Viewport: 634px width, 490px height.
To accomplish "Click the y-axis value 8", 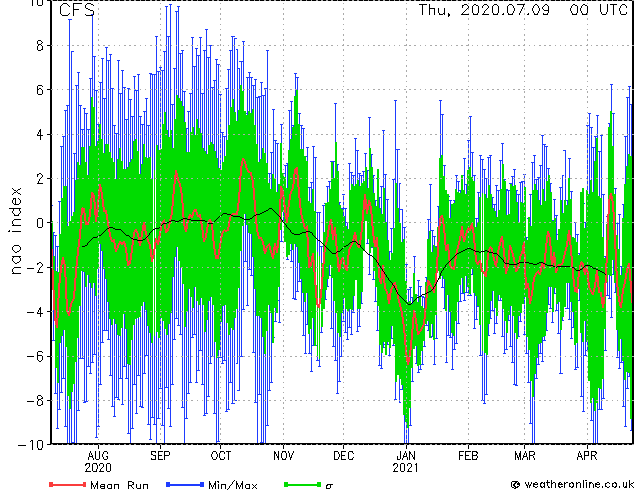I will (40, 46).
